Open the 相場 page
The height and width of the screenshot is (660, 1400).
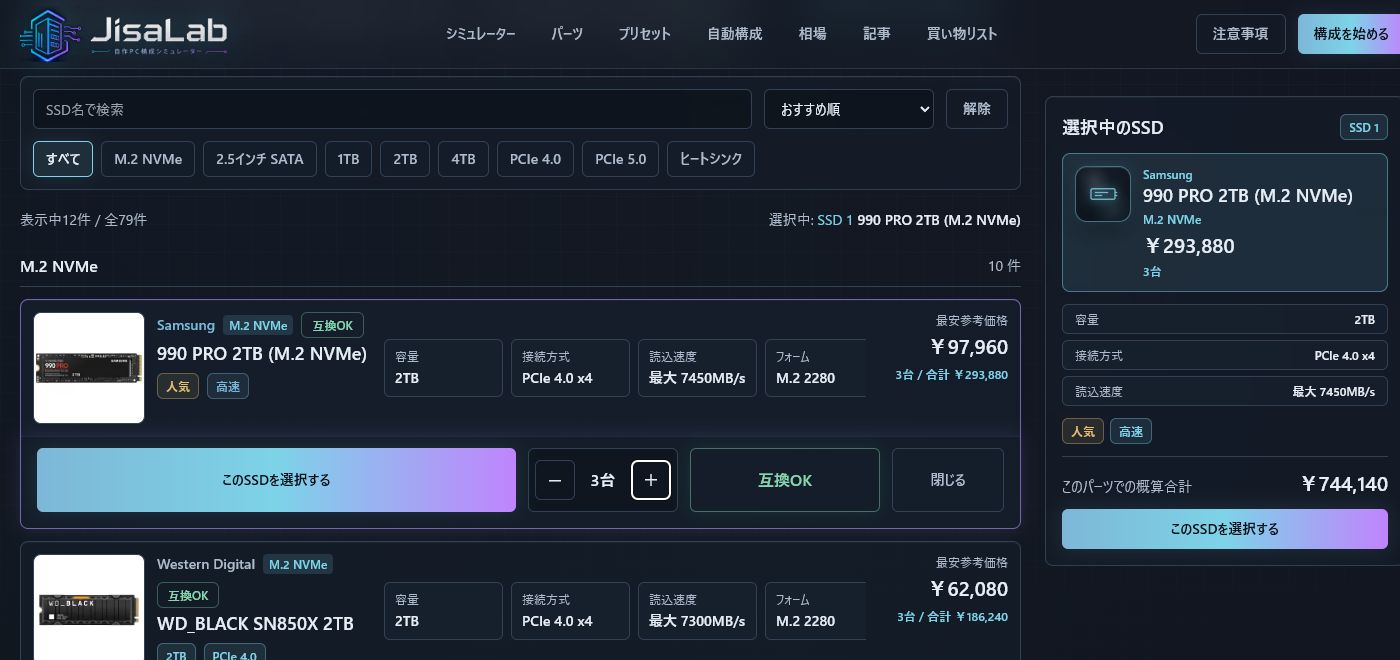coord(813,34)
